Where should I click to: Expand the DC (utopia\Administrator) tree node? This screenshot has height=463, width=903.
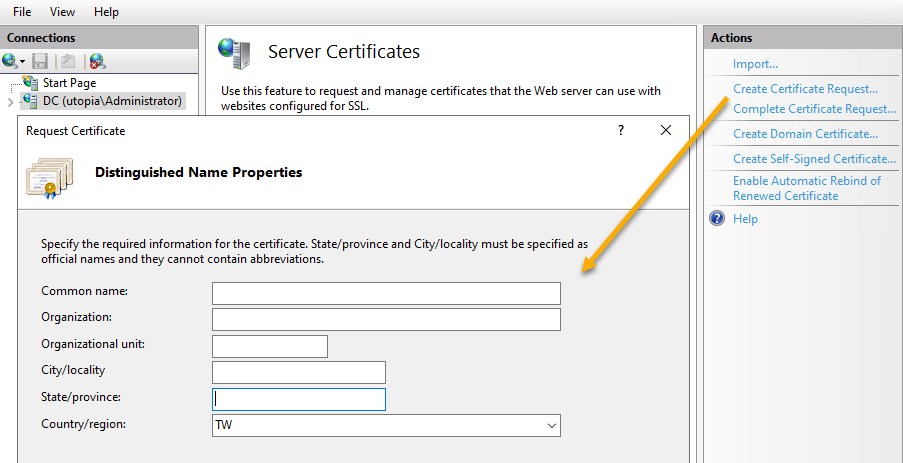(11, 101)
